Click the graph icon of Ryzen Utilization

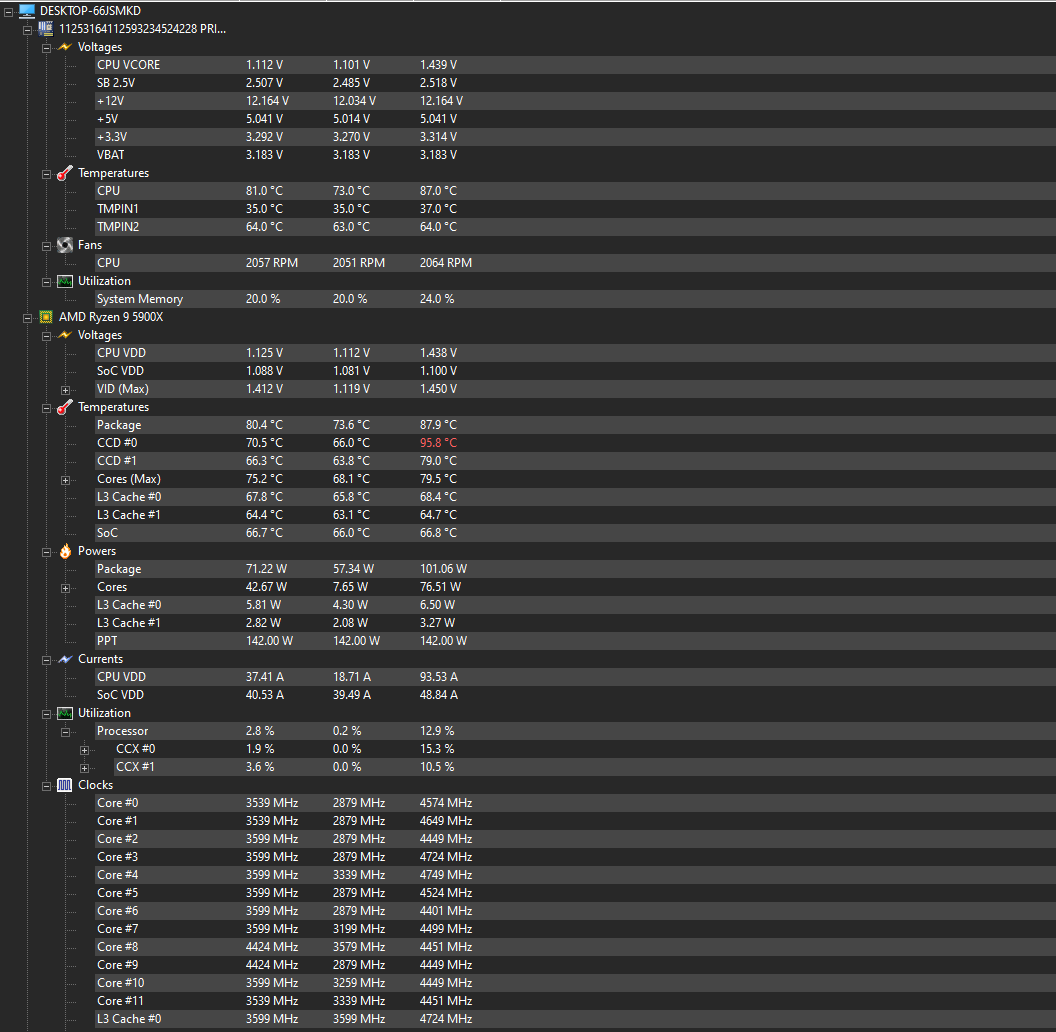pyautogui.click(x=65, y=713)
